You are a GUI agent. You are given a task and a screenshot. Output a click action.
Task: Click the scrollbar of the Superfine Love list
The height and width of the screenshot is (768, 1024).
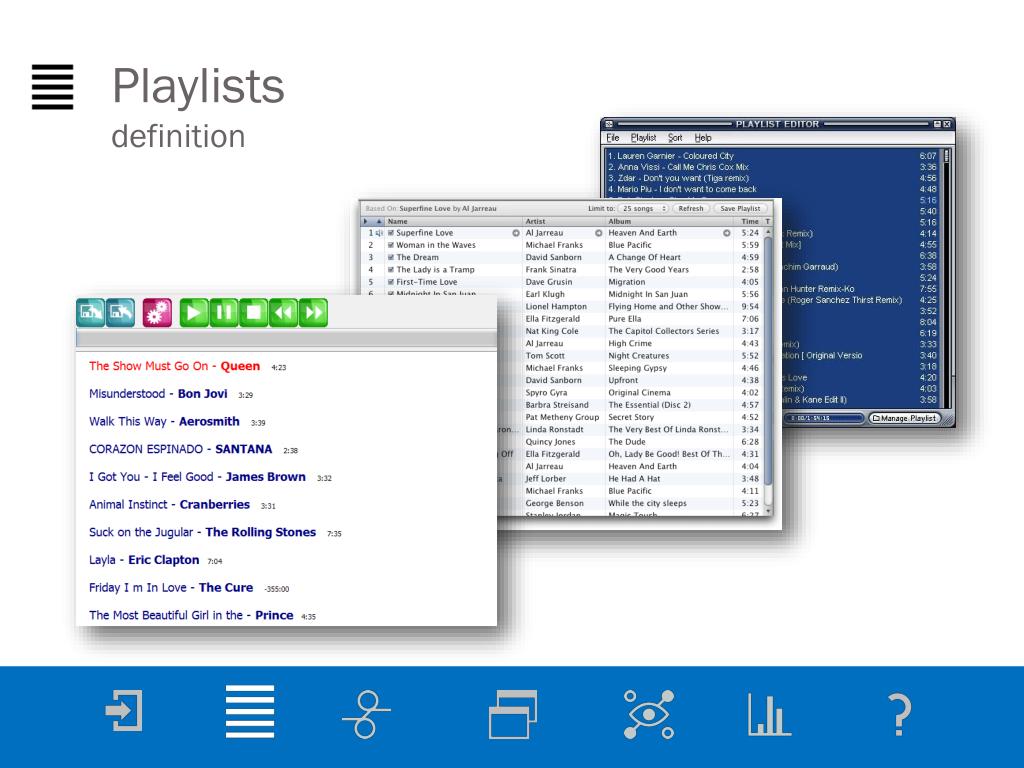pyautogui.click(x=768, y=371)
